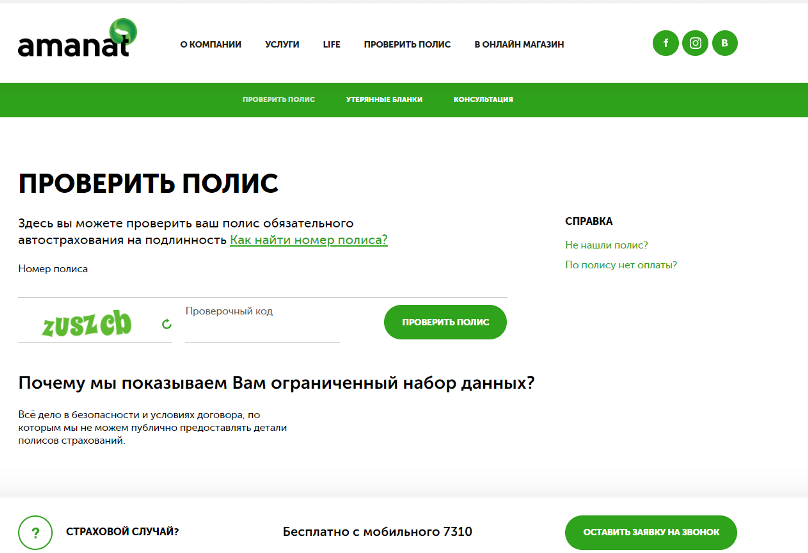Focus the 'Номер полиса' input field
This screenshot has height=553, width=808.
(x=262, y=285)
